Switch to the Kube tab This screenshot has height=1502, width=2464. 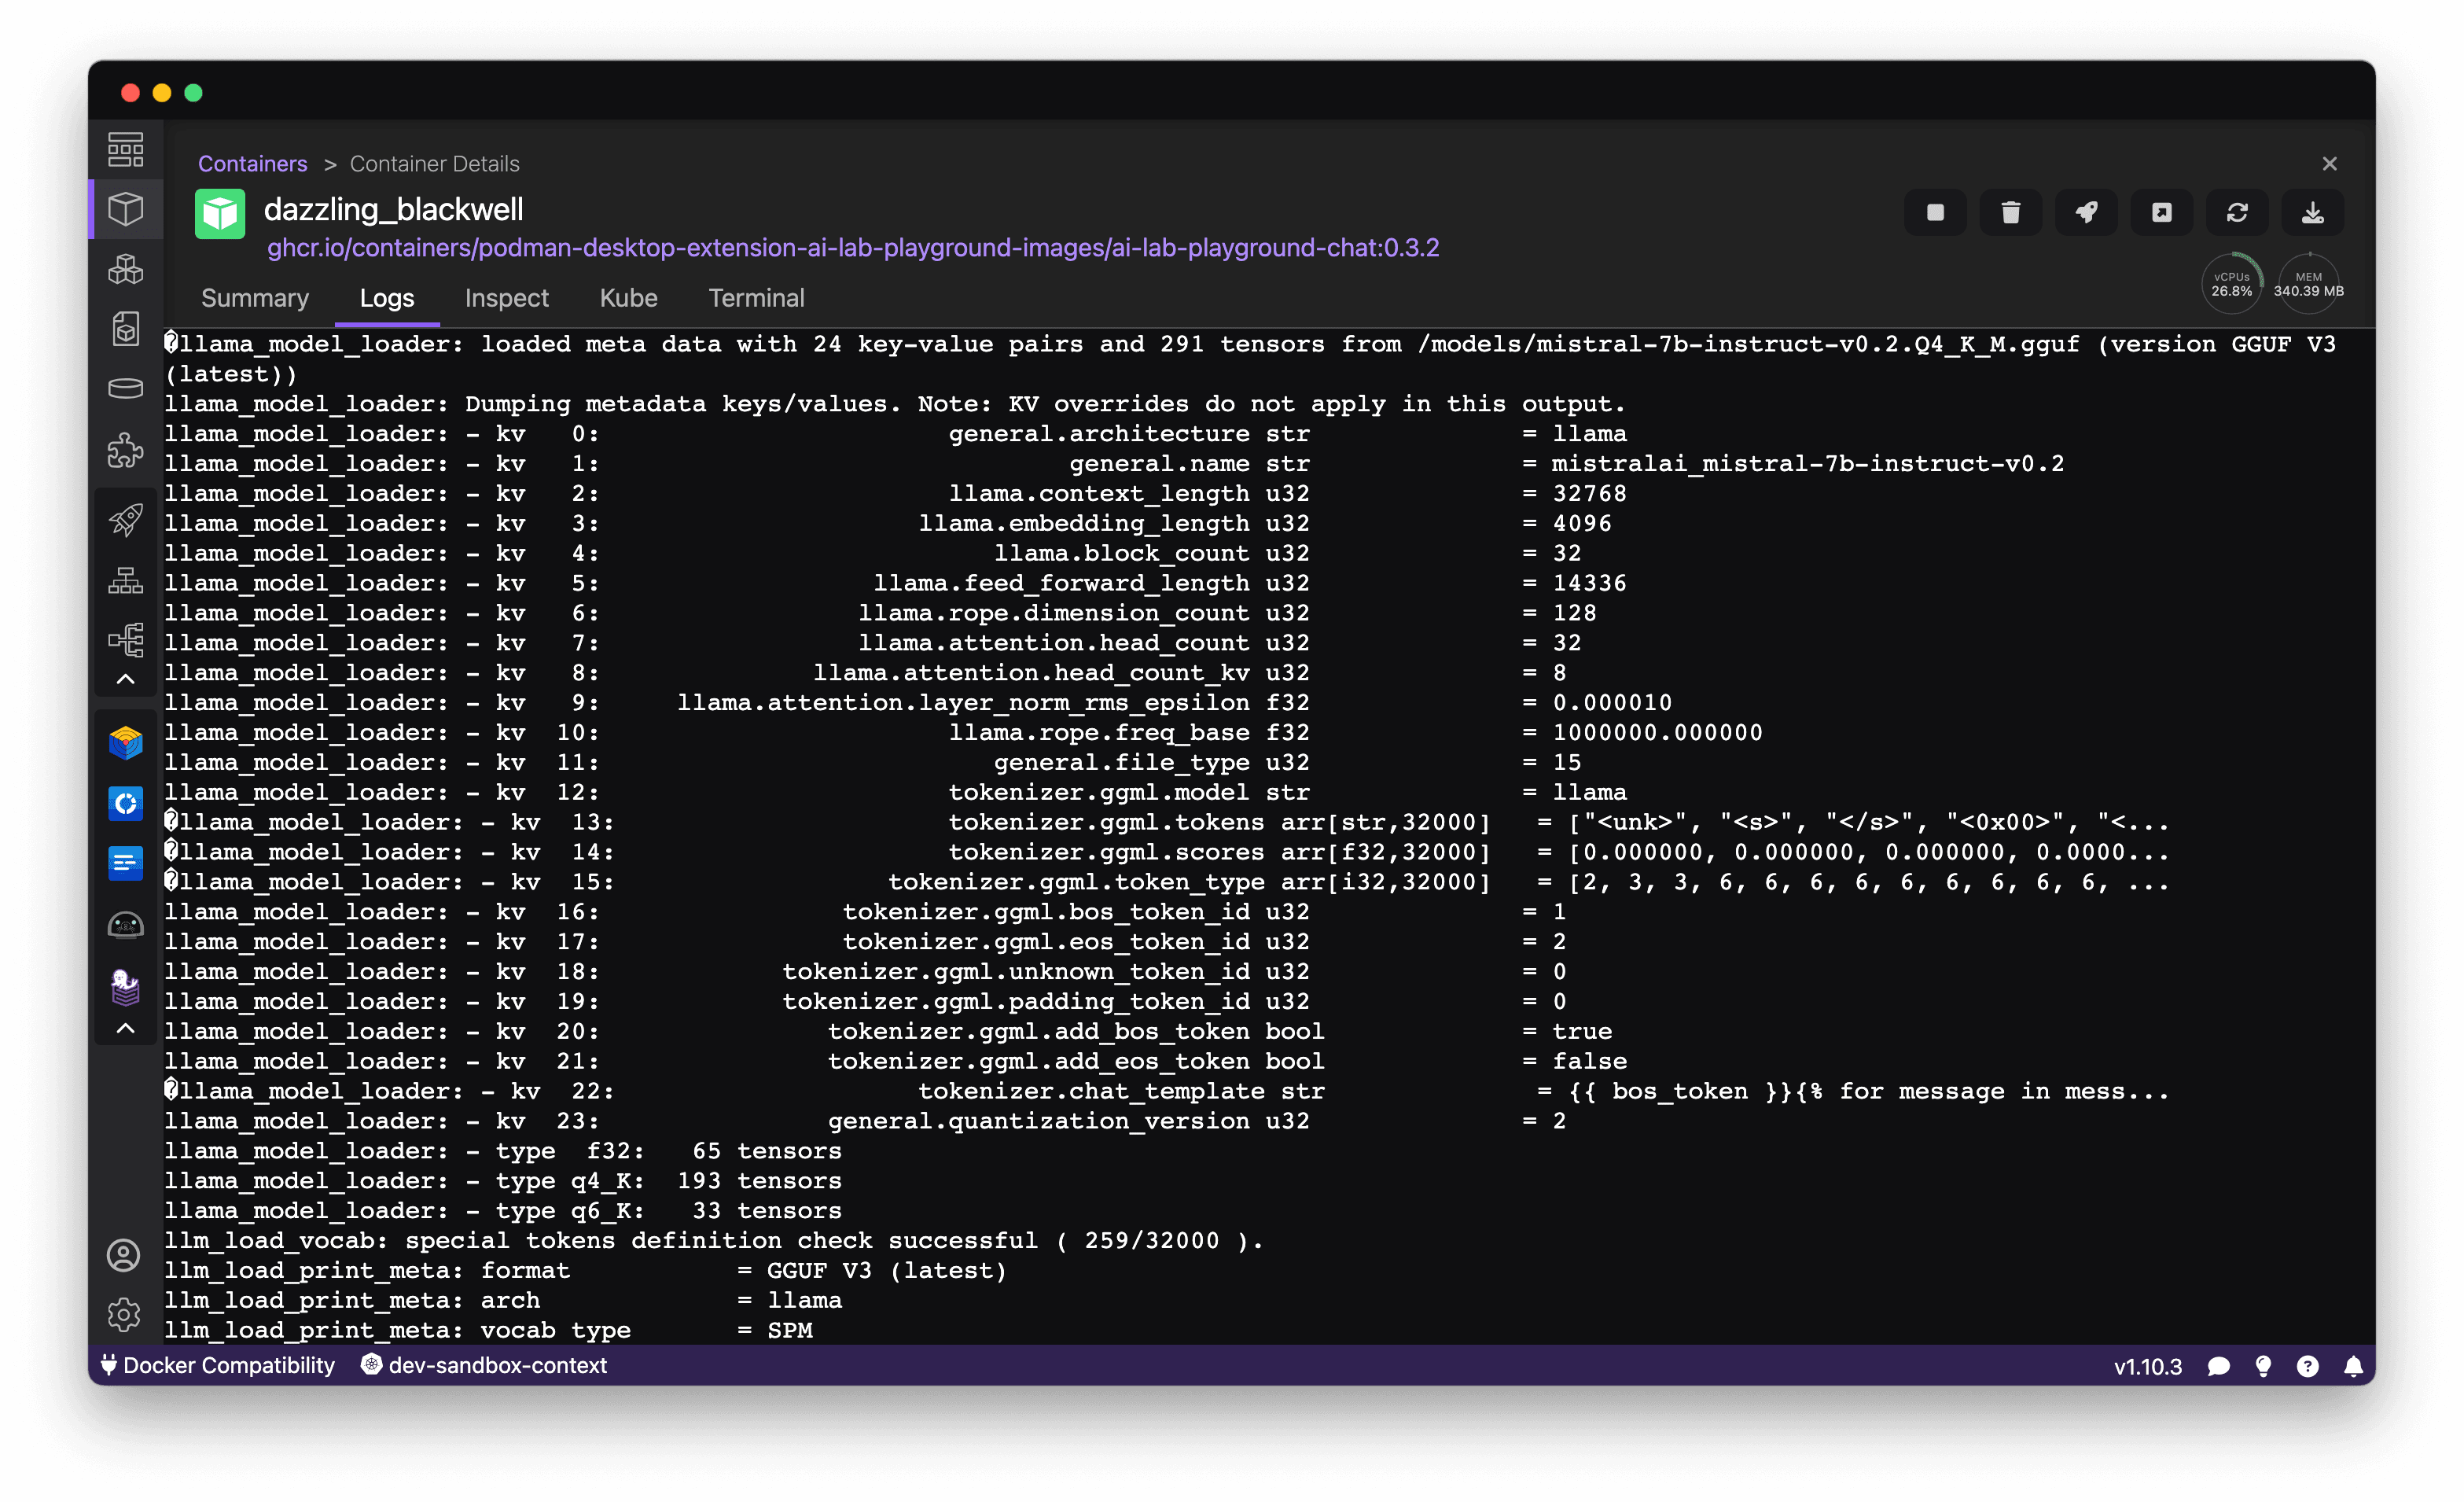point(628,298)
